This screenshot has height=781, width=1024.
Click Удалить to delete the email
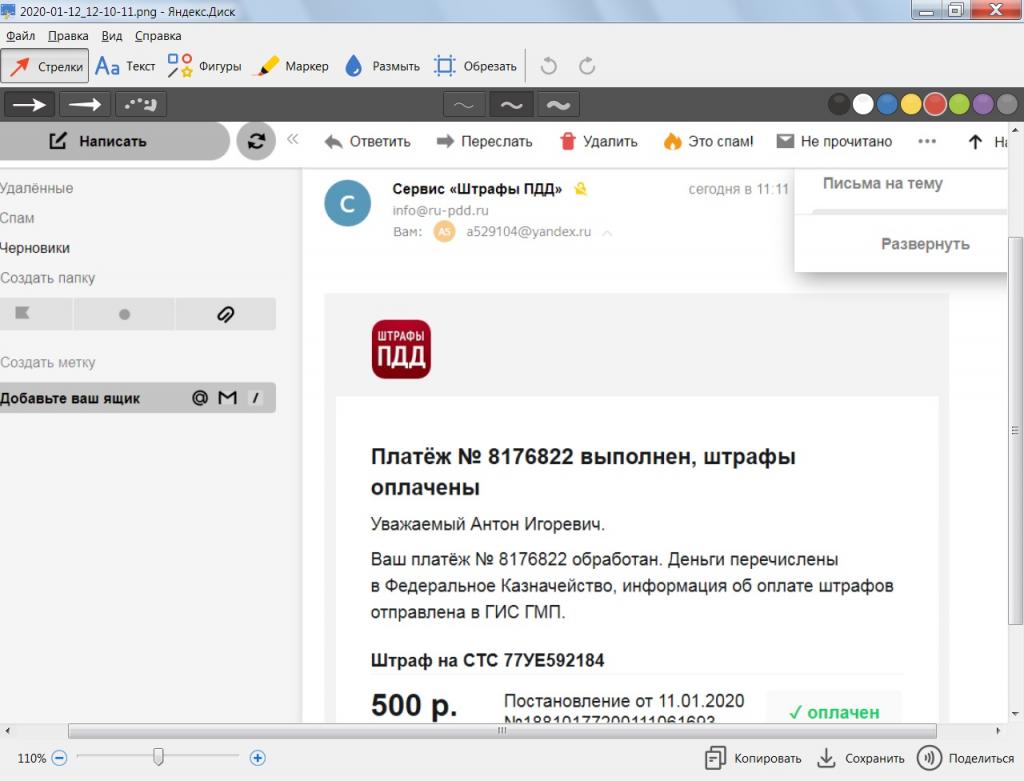(x=599, y=142)
